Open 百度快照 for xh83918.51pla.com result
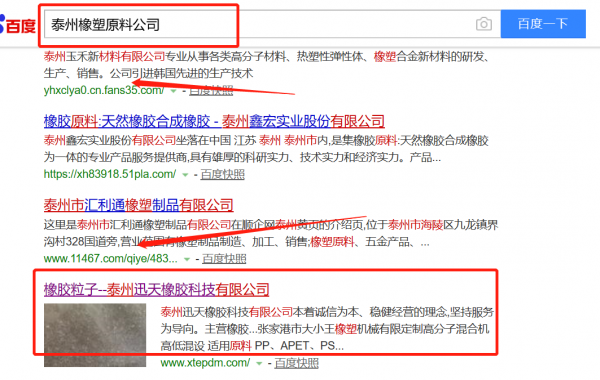This screenshot has width=600, height=380. 222,175
